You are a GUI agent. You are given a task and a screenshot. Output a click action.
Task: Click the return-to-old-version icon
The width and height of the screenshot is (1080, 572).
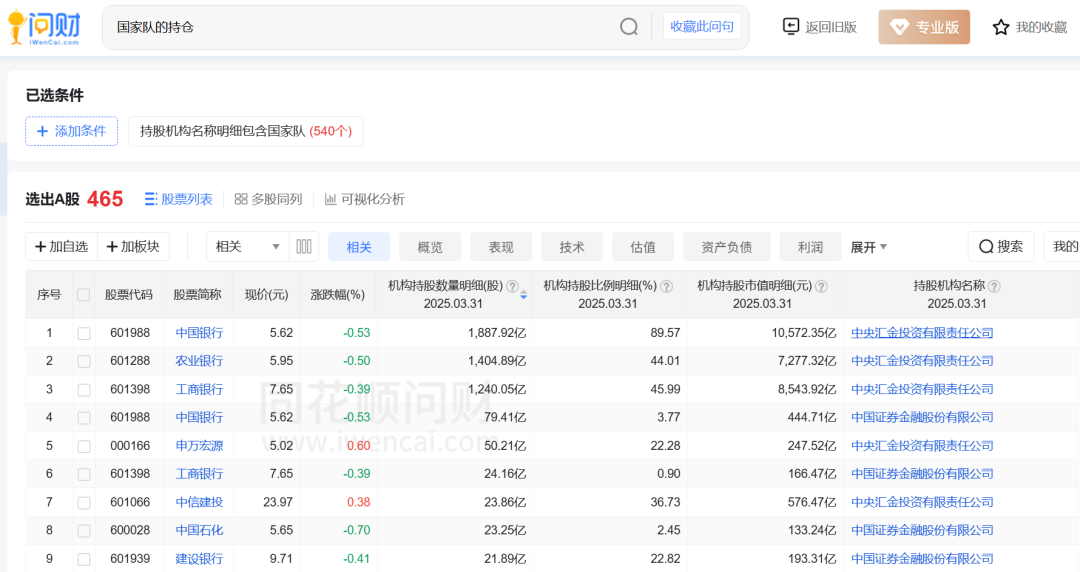pyautogui.click(x=791, y=26)
